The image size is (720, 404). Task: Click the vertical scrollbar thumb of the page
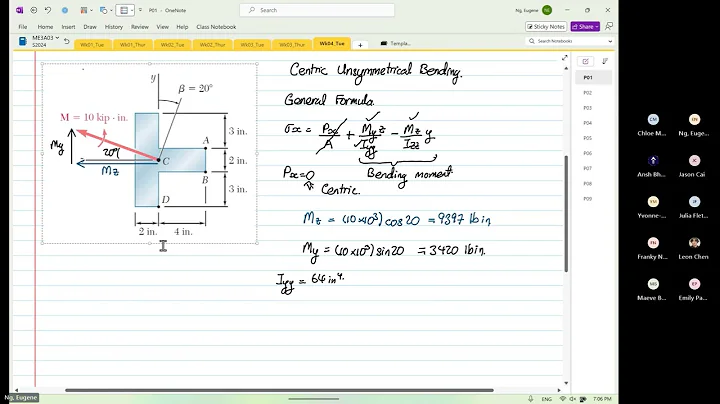pos(566,214)
